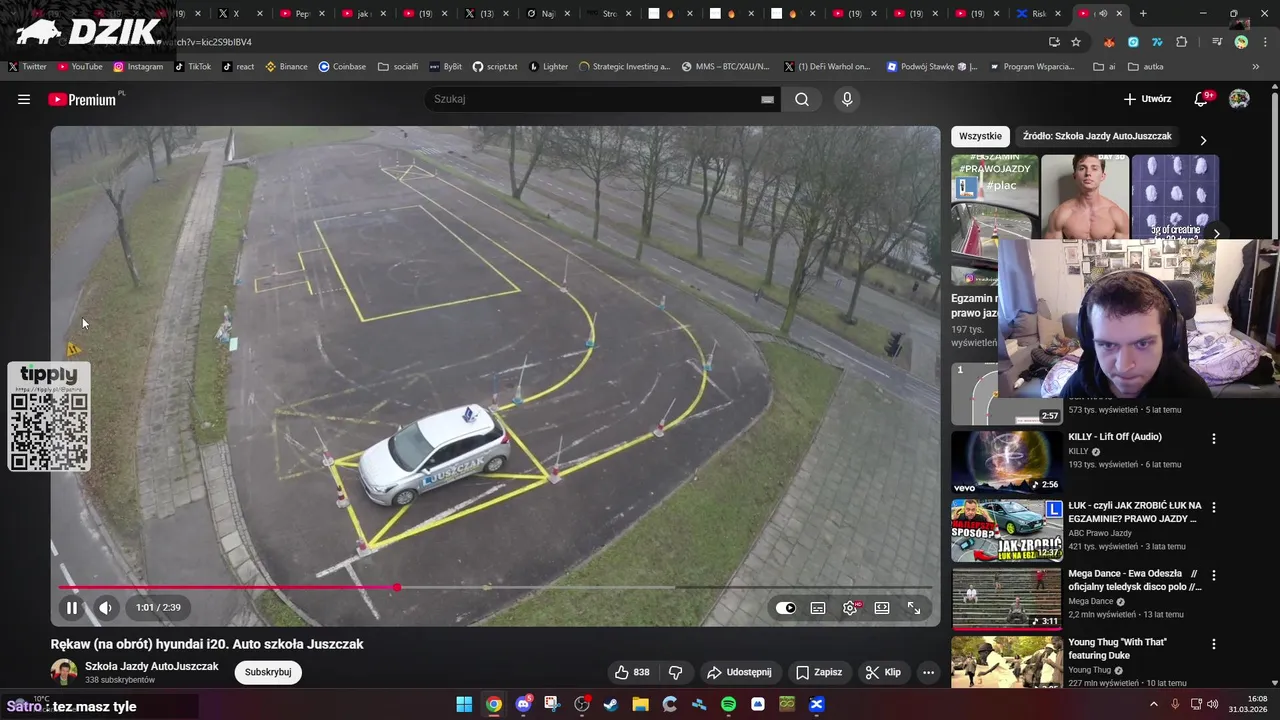The height and width of the screenshot is (720, 1280).
Task: Like the video with 838 likes
Action: 632,672
